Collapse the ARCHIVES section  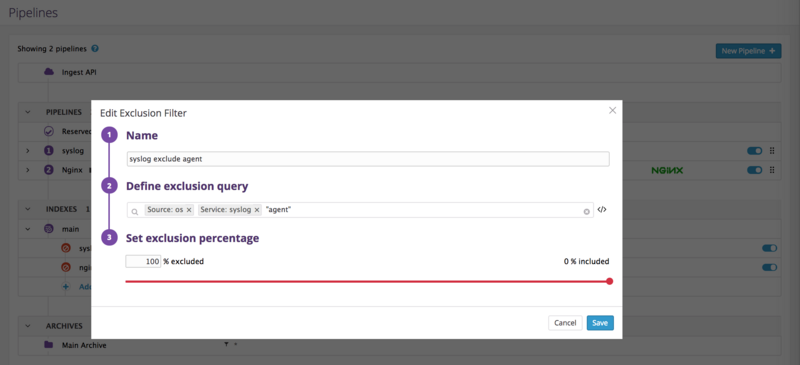click(28, 326)
